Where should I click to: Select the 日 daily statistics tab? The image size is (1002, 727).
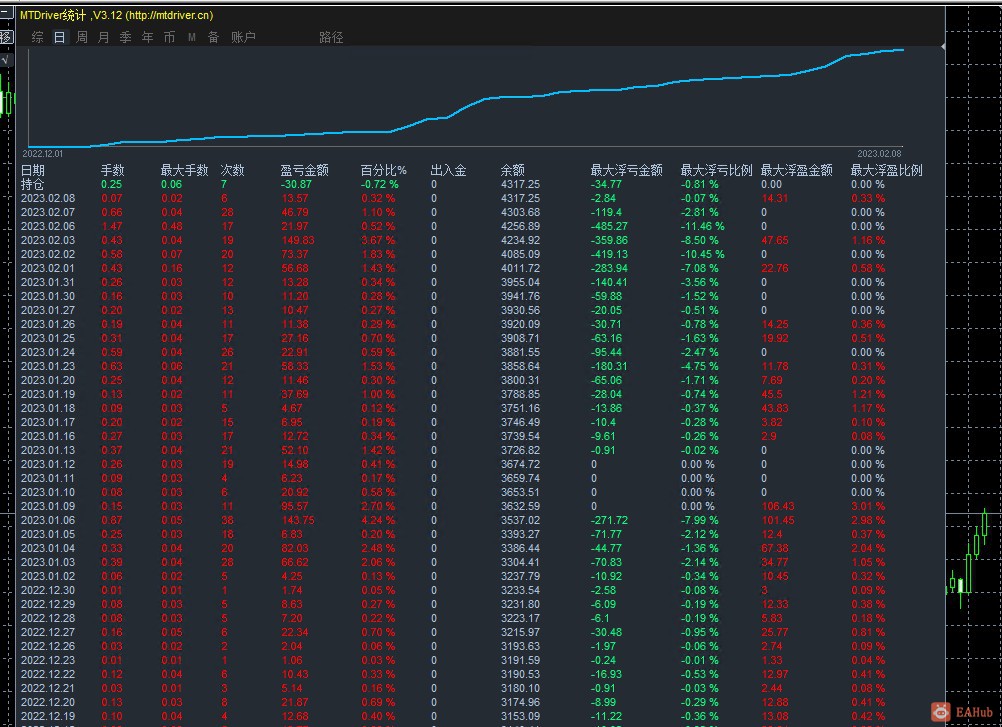59,37
